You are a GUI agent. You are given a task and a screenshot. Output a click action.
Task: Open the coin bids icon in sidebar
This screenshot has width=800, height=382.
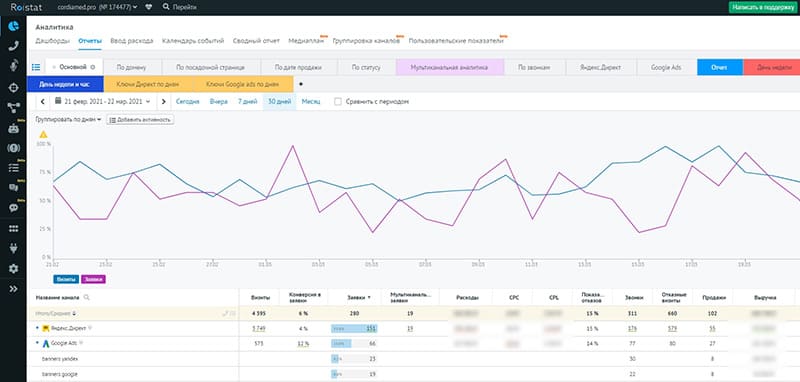13,148
